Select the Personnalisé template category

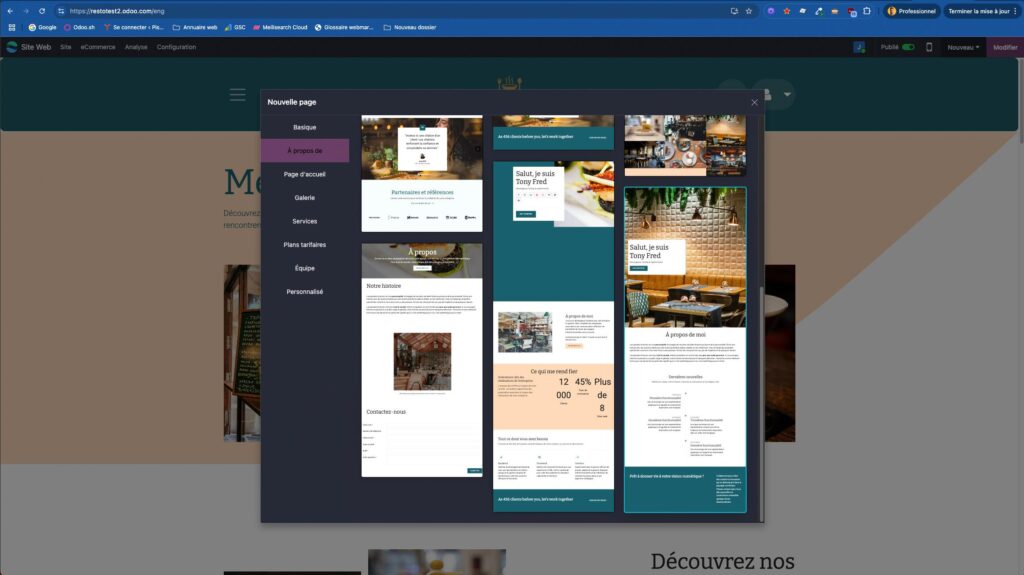304,292
